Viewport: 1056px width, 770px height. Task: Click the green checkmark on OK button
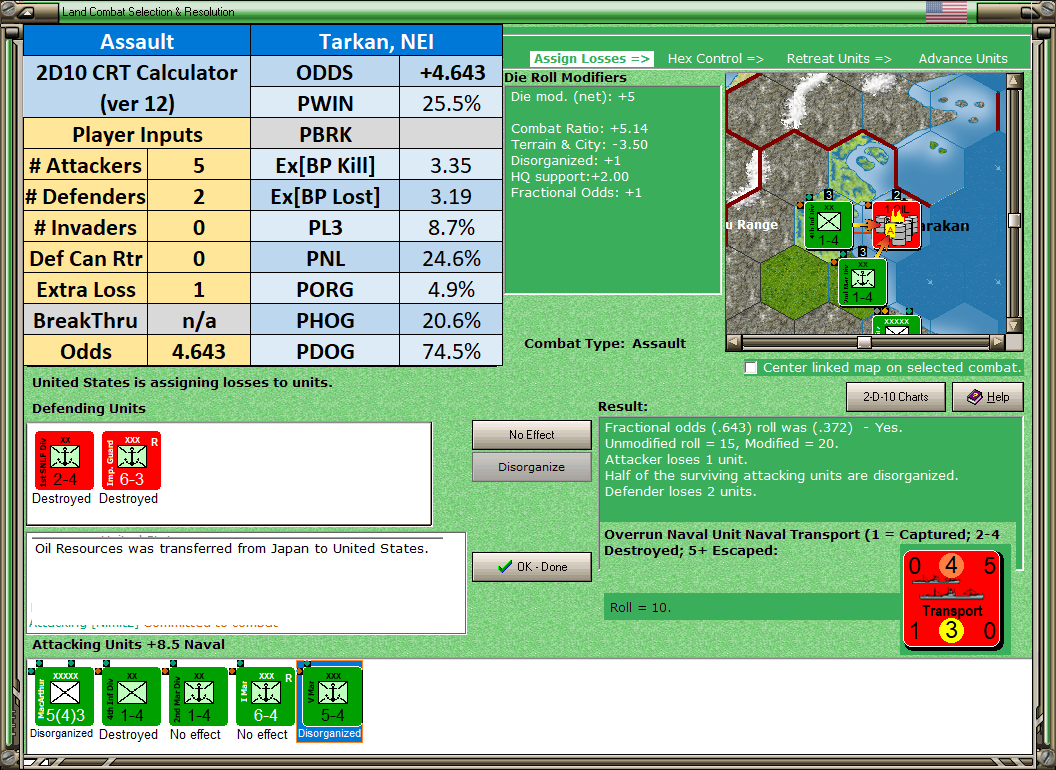[505, 567]
